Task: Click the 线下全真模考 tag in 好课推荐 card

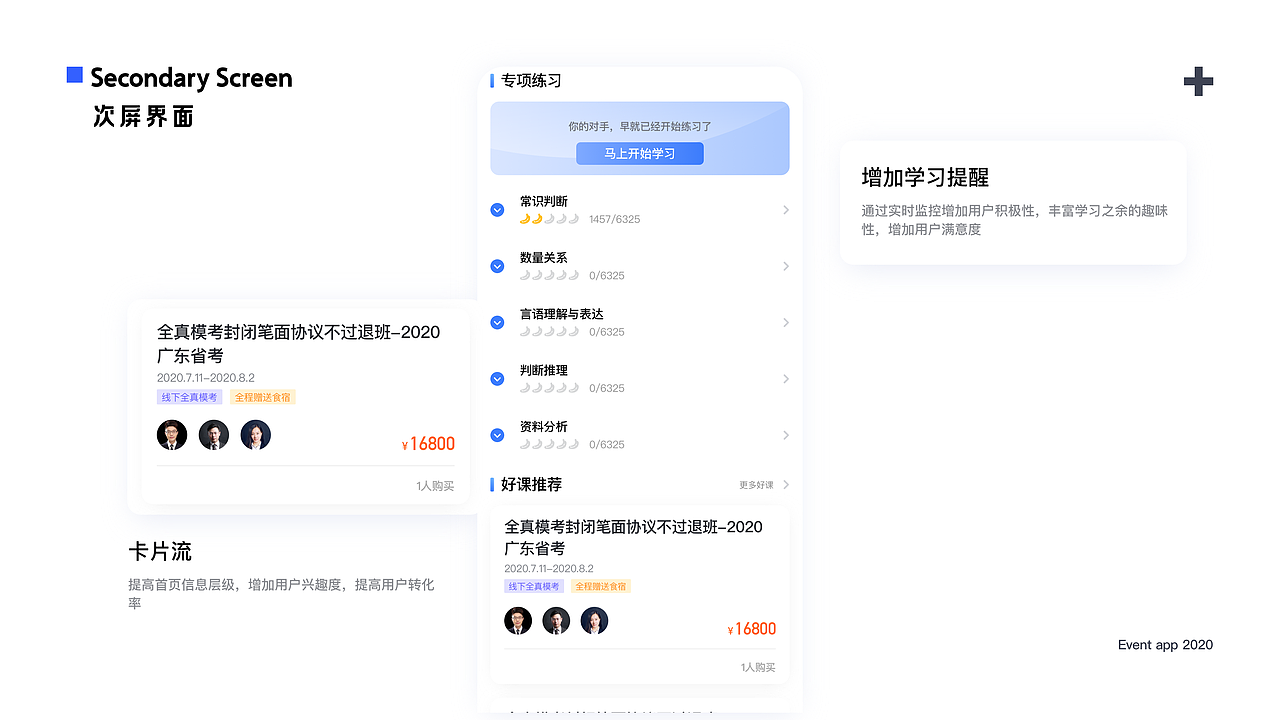Action: 534,586
